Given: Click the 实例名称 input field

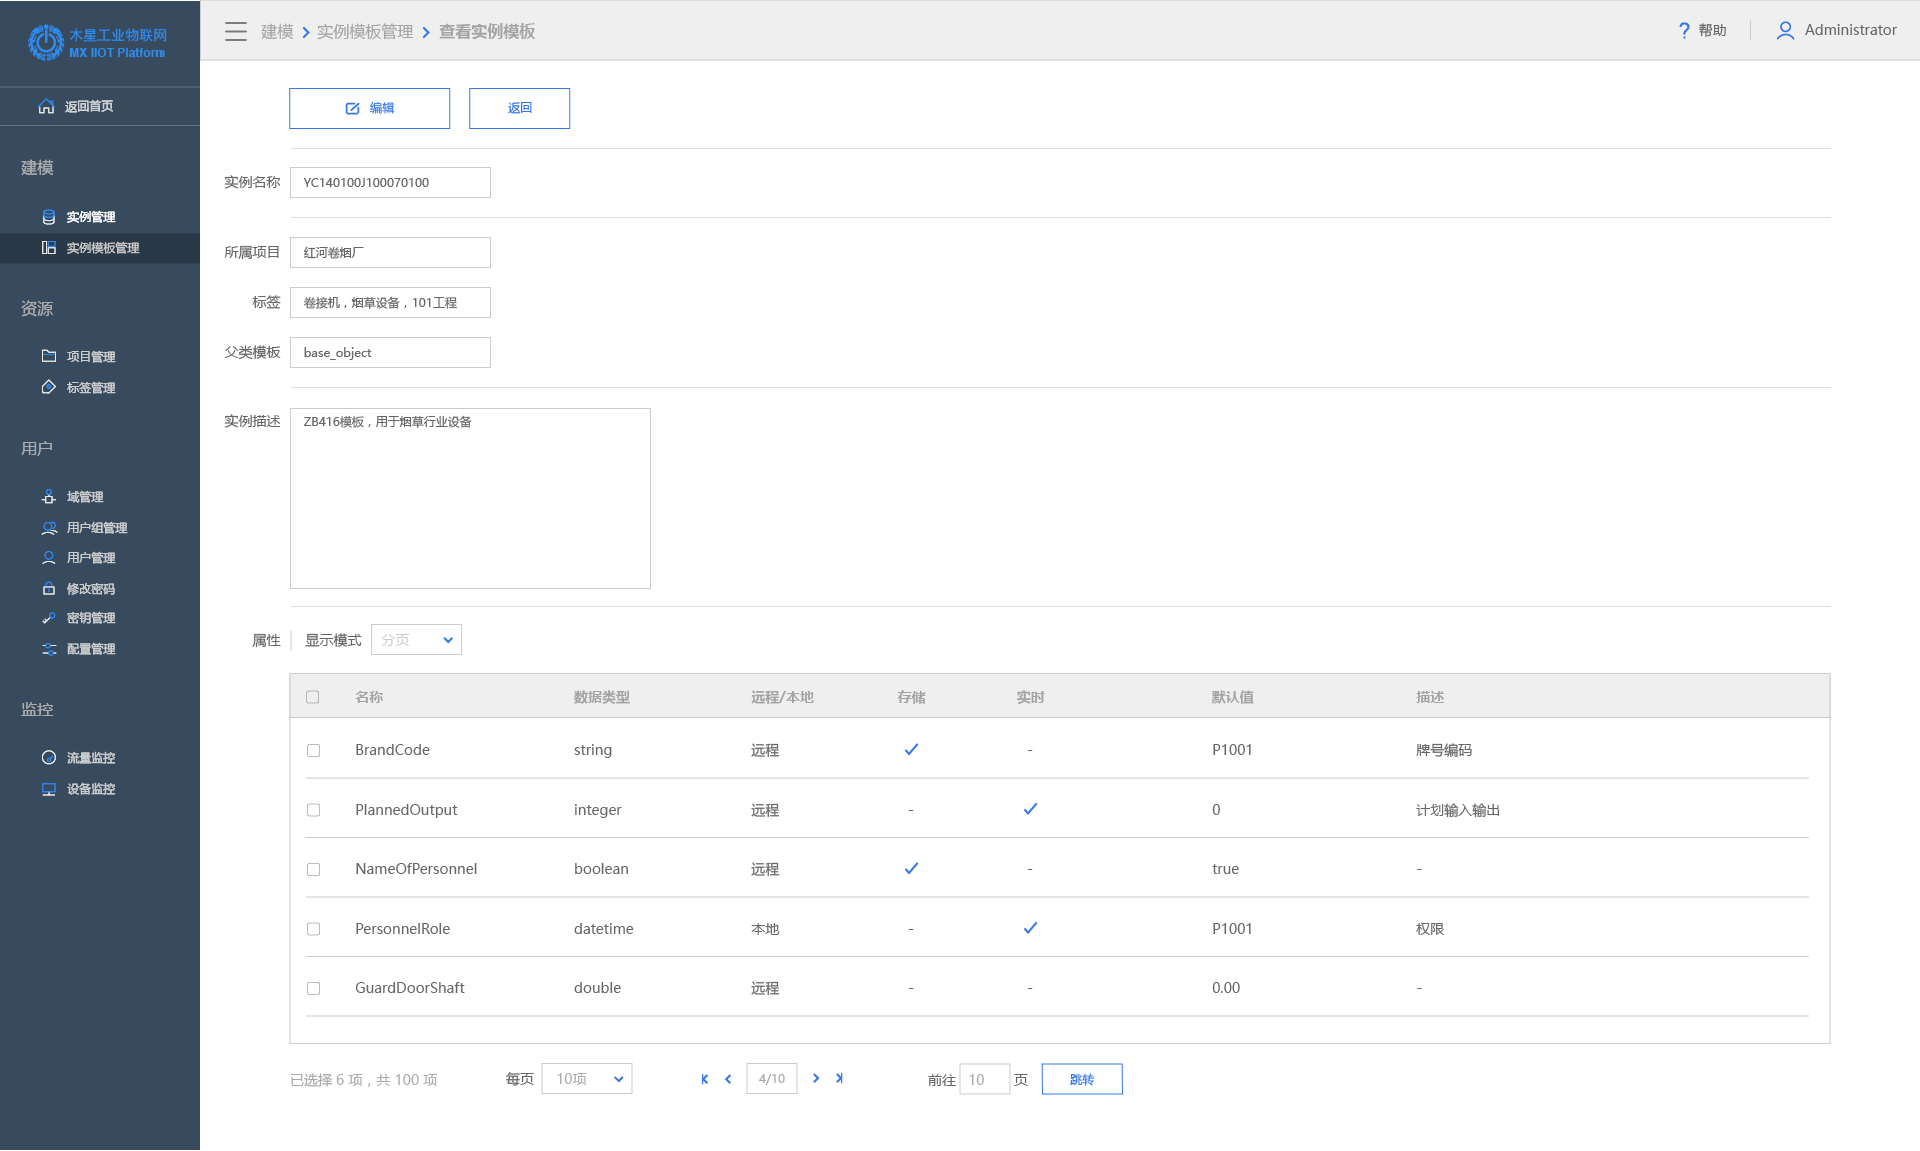Looking at the screenshot, I should (x=390, y=182).
